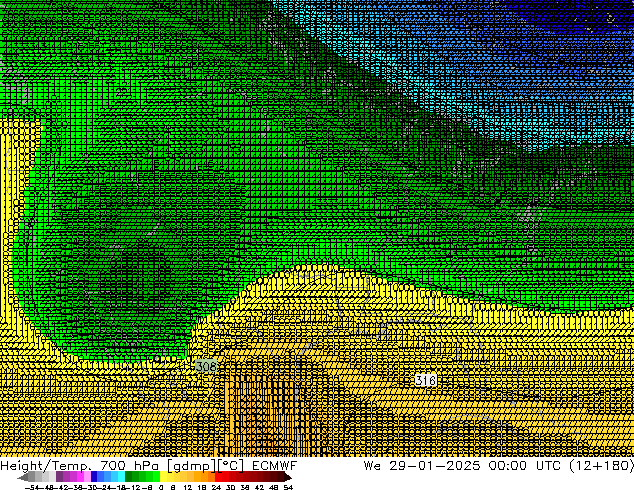This screenshot has width=634, height=490.
Task: Click the [gdmp] unit label
Action: click(192, 466)
